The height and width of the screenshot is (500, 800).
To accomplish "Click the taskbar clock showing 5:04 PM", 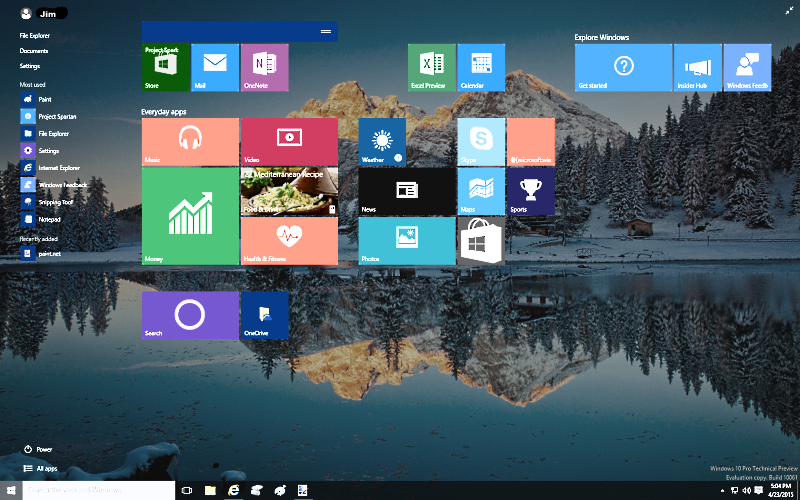I will (781, 490).
